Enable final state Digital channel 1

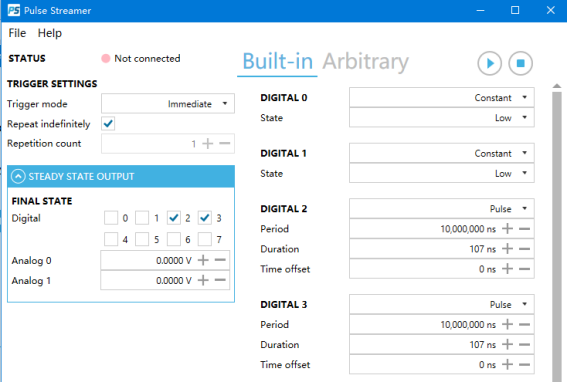tap(142, 218)
